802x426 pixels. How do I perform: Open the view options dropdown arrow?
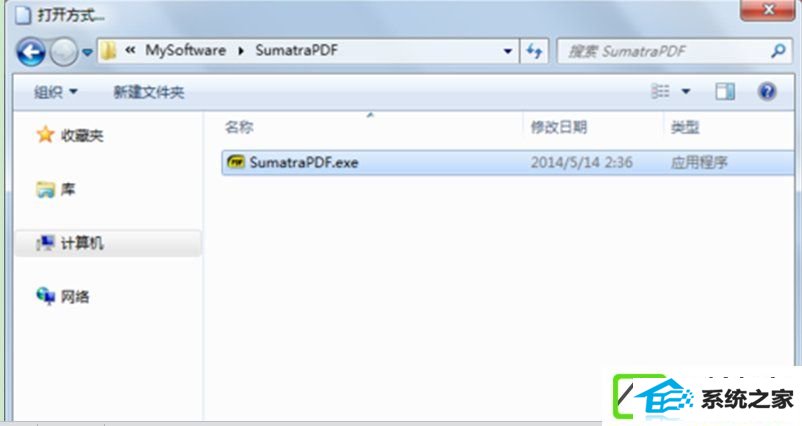(x=685, y=92)
